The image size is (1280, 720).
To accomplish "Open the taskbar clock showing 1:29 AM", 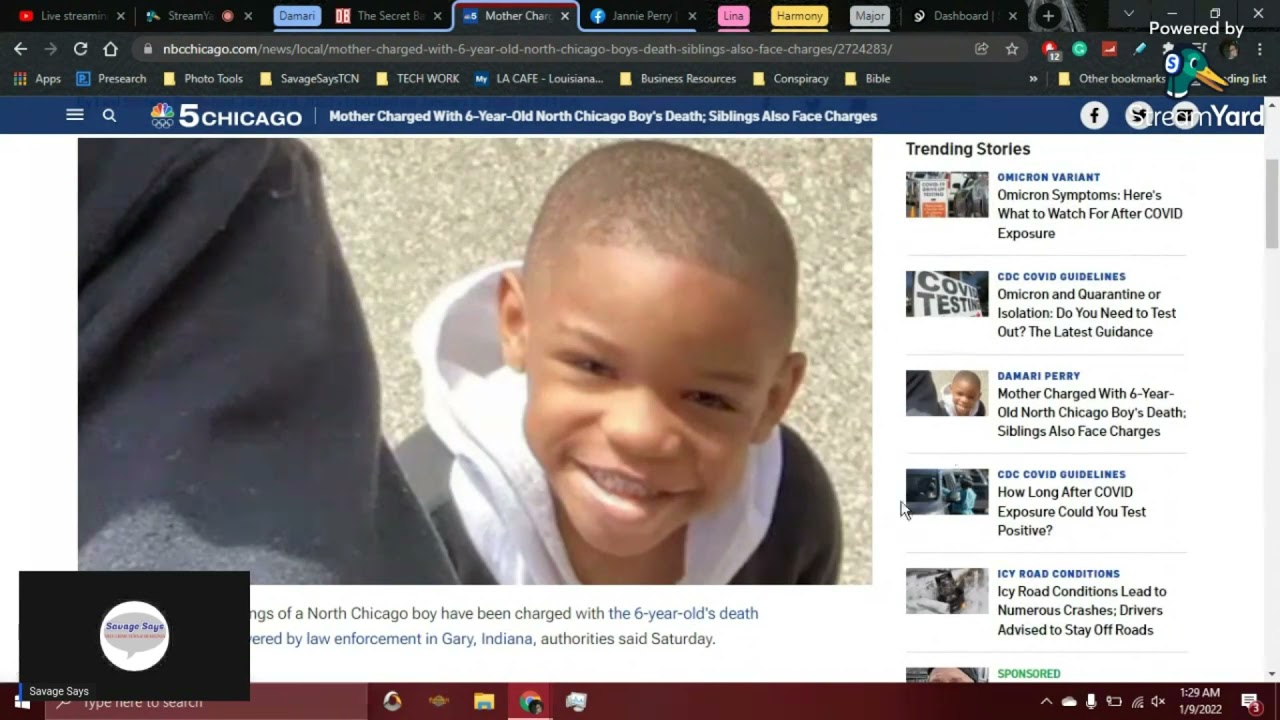I will pos(1199,702).
